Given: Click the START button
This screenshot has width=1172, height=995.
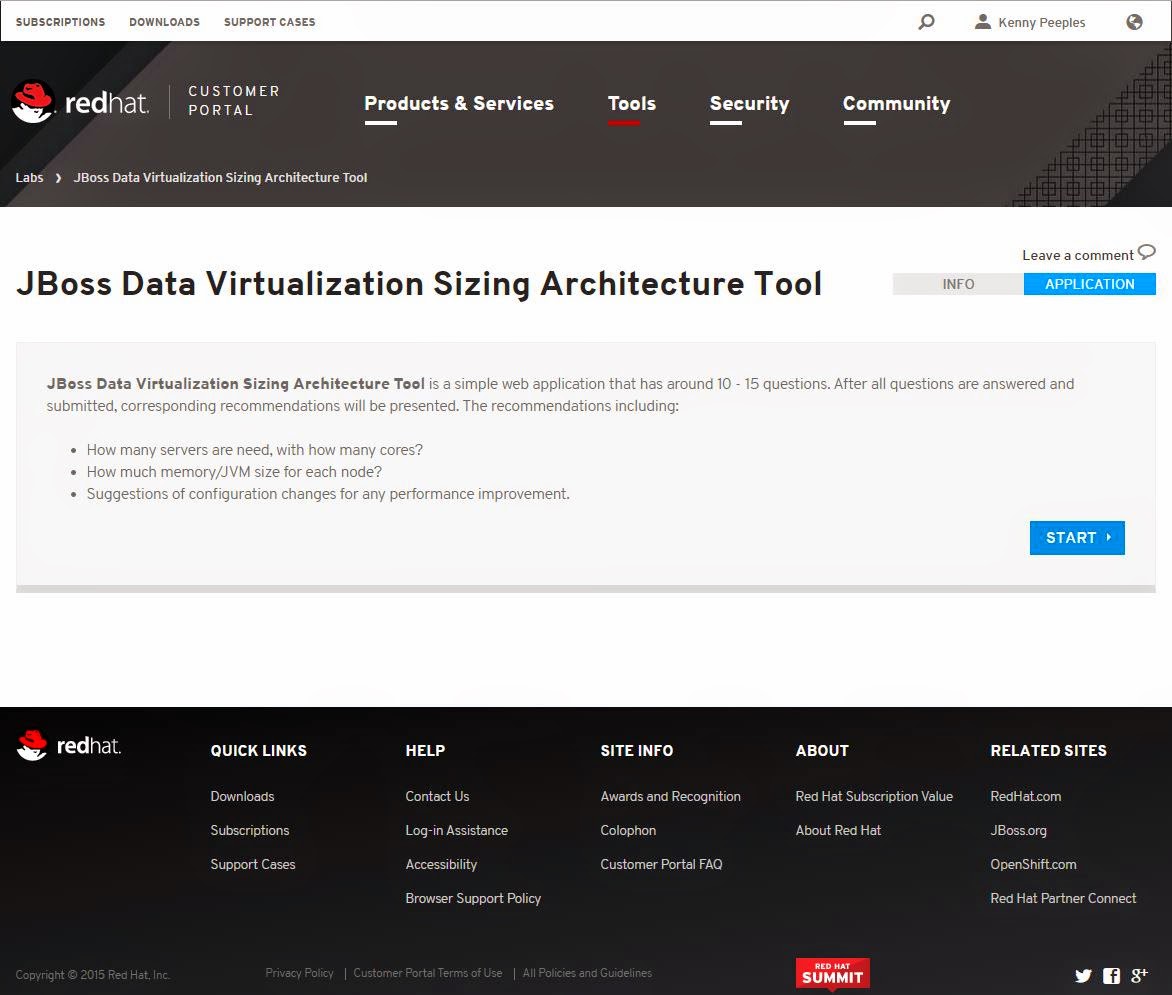Looking at the screenshot, I should [1077, 537].
